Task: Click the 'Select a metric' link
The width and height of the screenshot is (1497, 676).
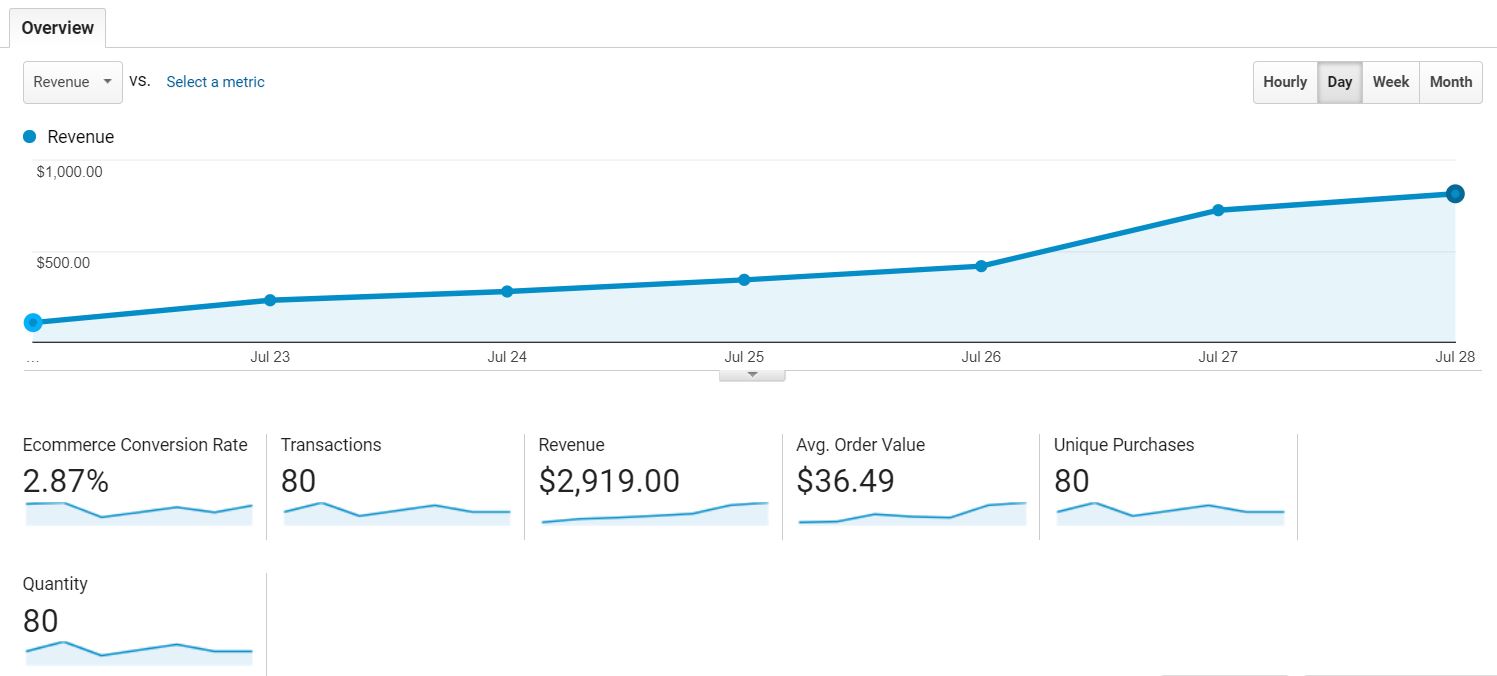Action: pos(215,82)
